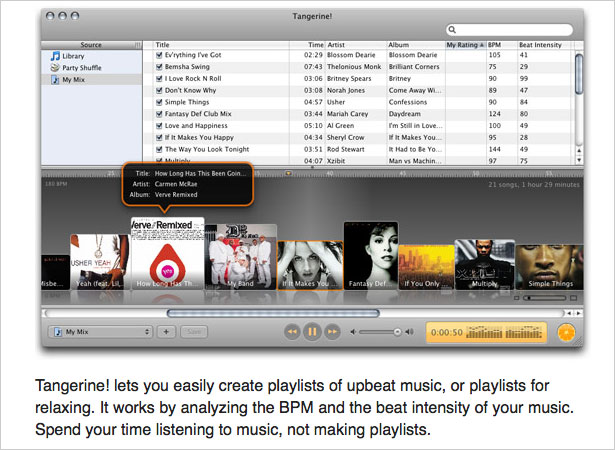615x450 pixels.
Task: Click the Save button
Action: pos(194,332)
